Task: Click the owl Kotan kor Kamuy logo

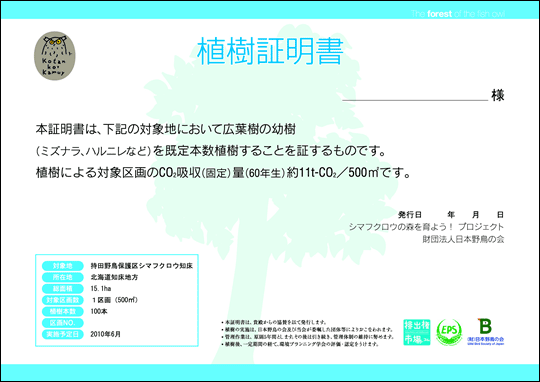Action: 55,56
